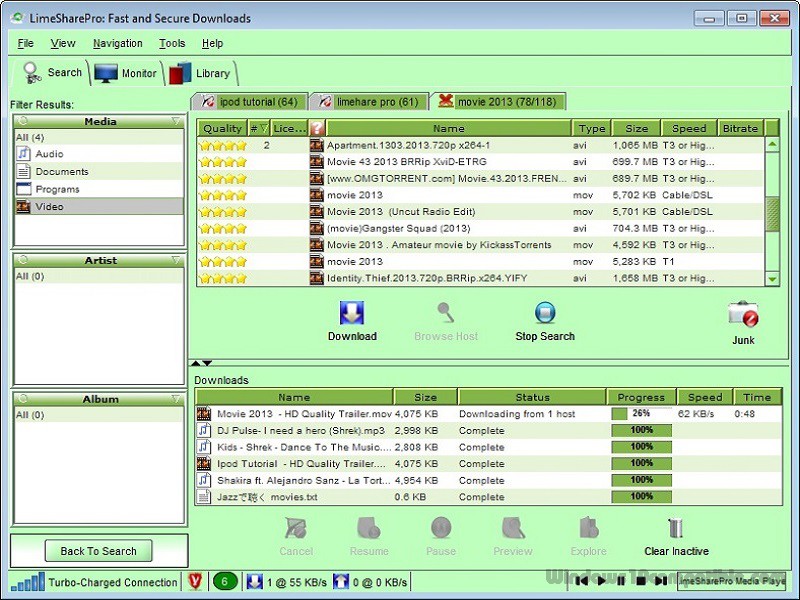Click the Back To Search button
The image size is (800, 600).
[98, 551]
